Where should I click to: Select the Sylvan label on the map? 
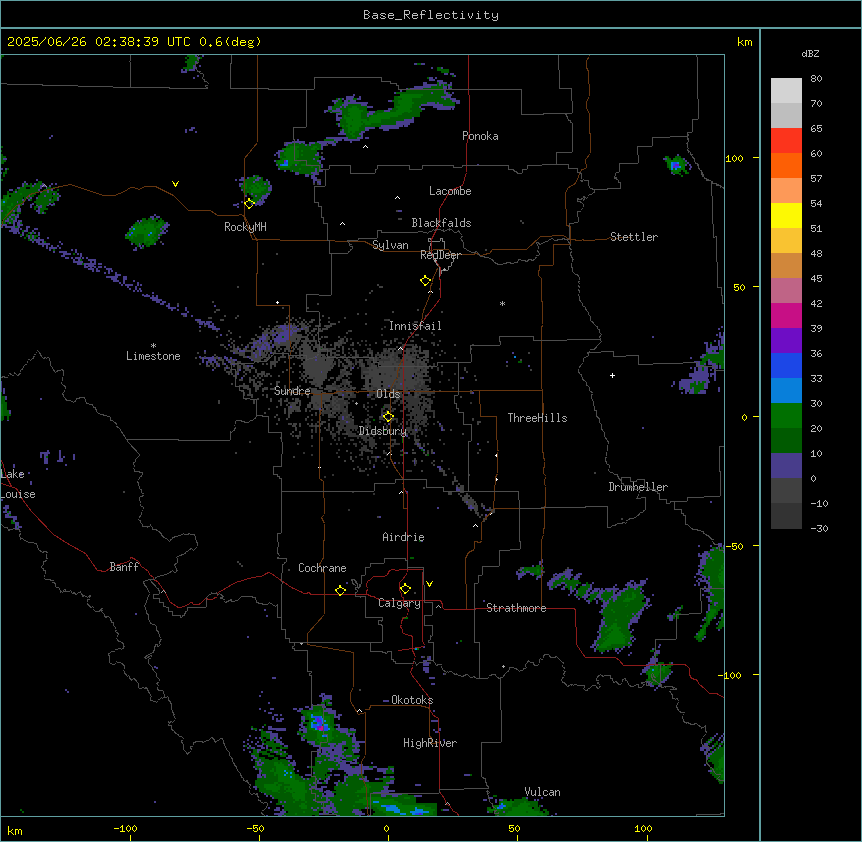click(390, 245)
